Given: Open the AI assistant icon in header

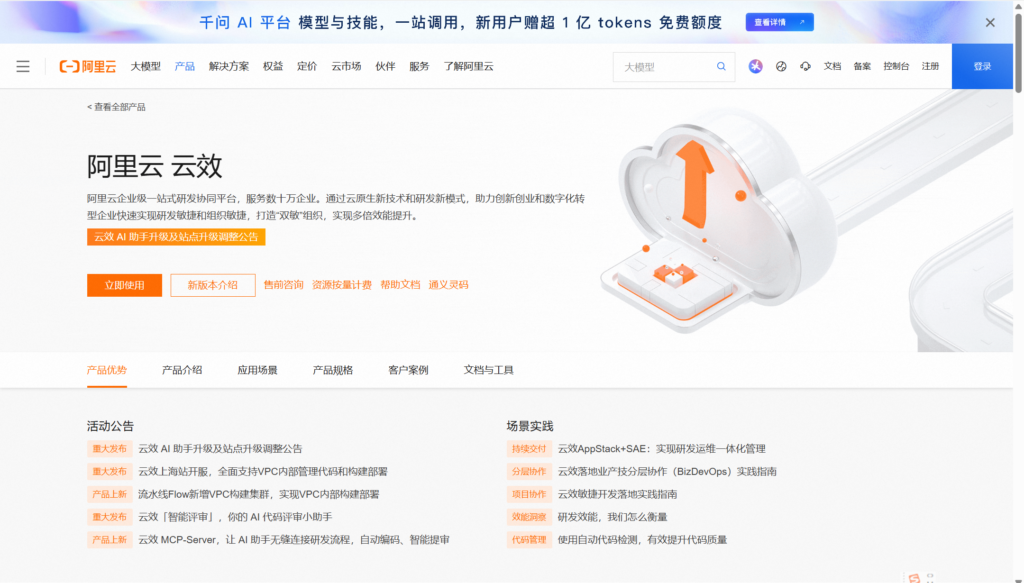Looking at the screenshot, I should (x=756, y=67).
